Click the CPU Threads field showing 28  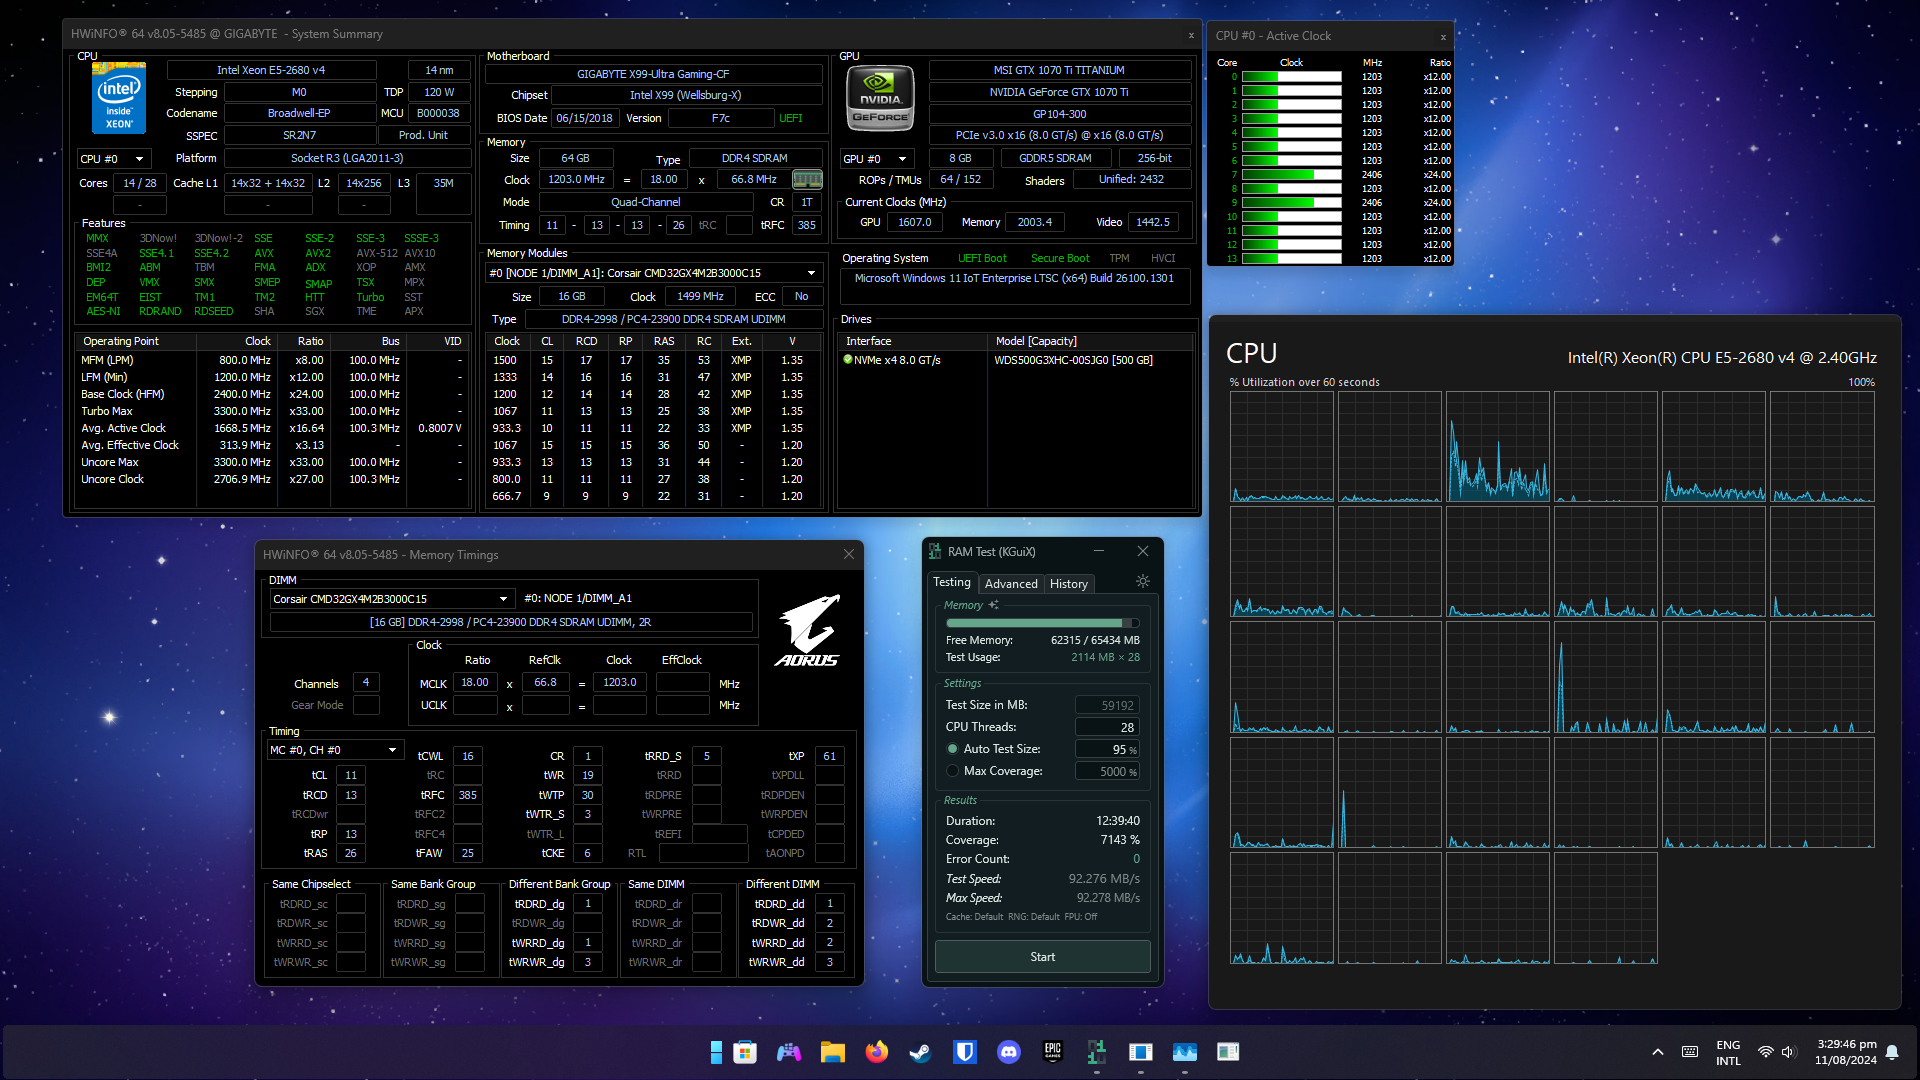point(1108,728)
